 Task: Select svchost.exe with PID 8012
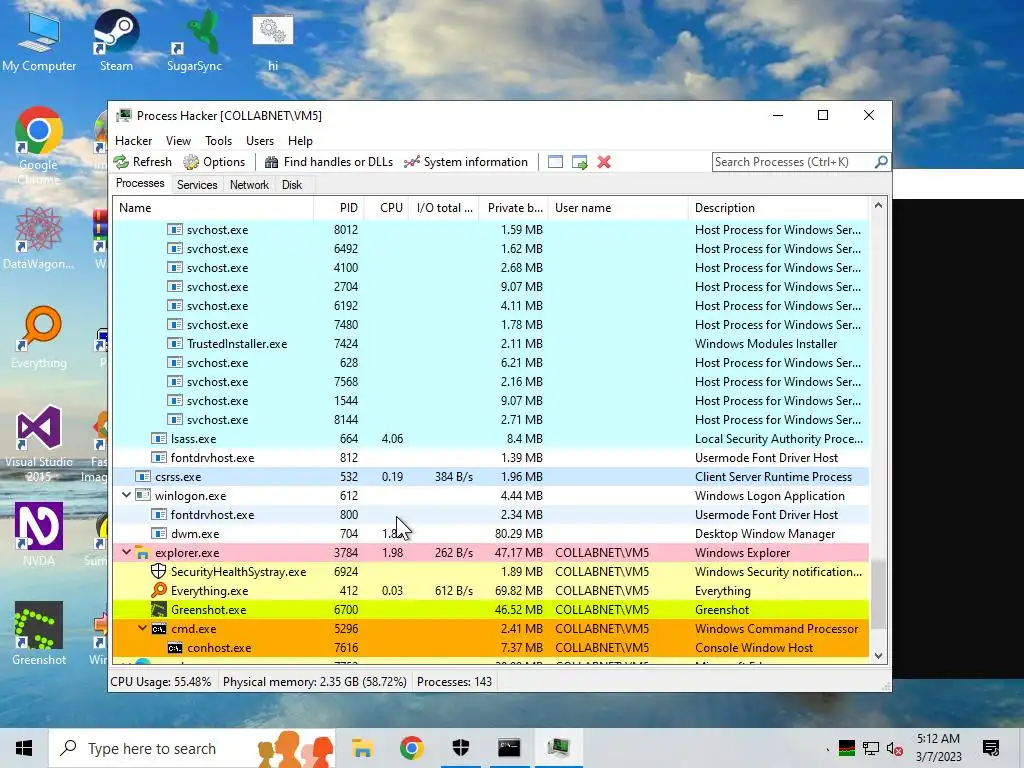pos(490,230)
